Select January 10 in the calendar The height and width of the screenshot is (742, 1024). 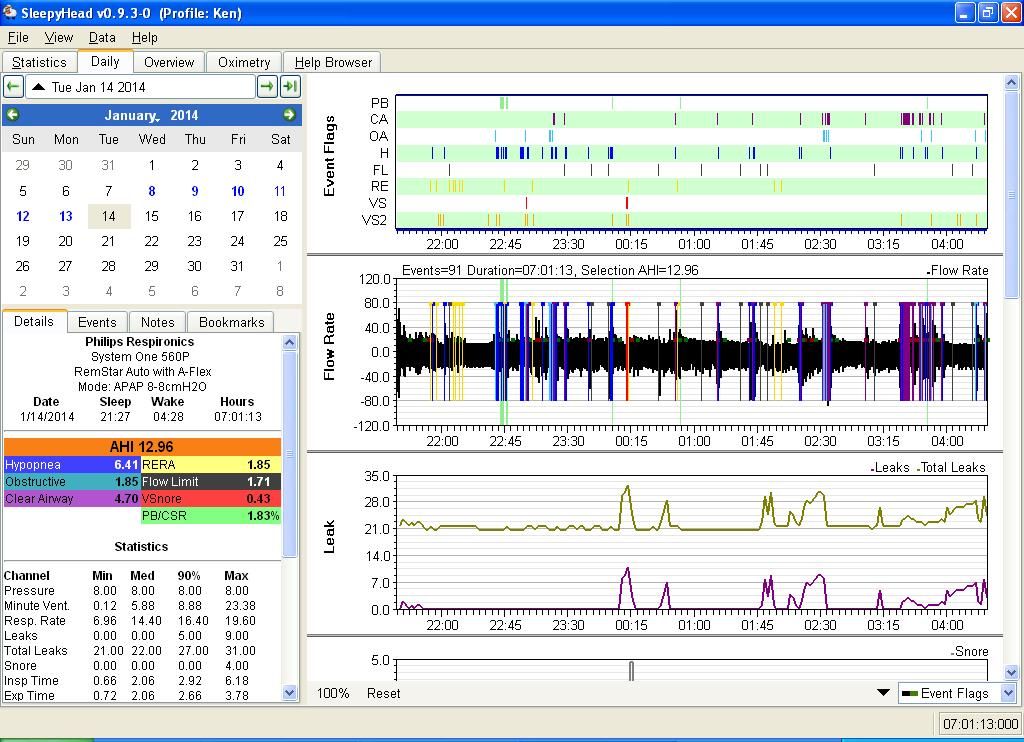238,191
